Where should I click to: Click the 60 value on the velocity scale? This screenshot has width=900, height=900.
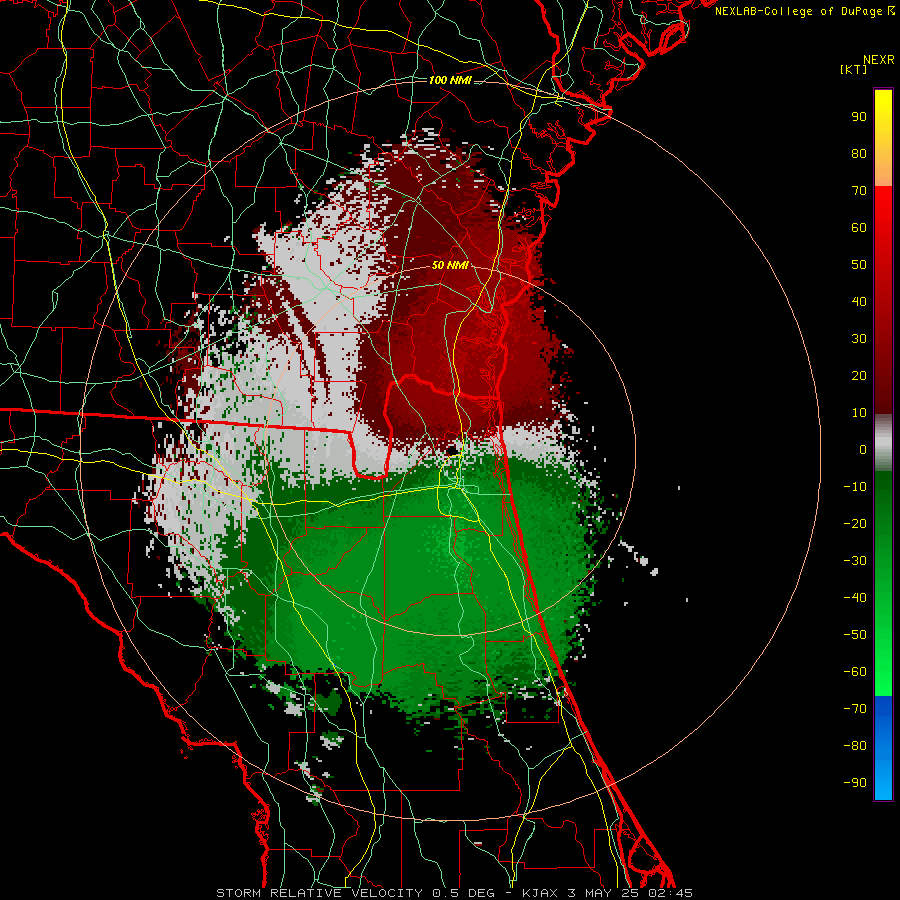pos(859,228)
